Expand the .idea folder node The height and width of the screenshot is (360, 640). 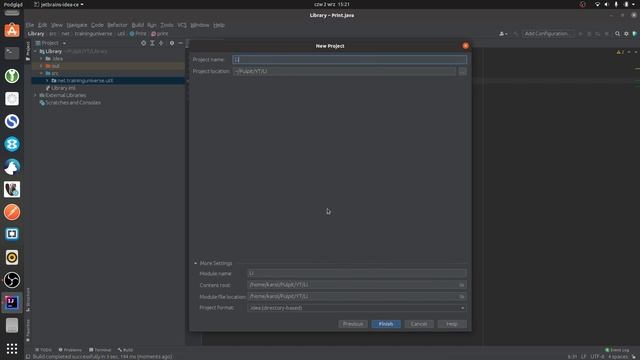[x=41, y=59]
